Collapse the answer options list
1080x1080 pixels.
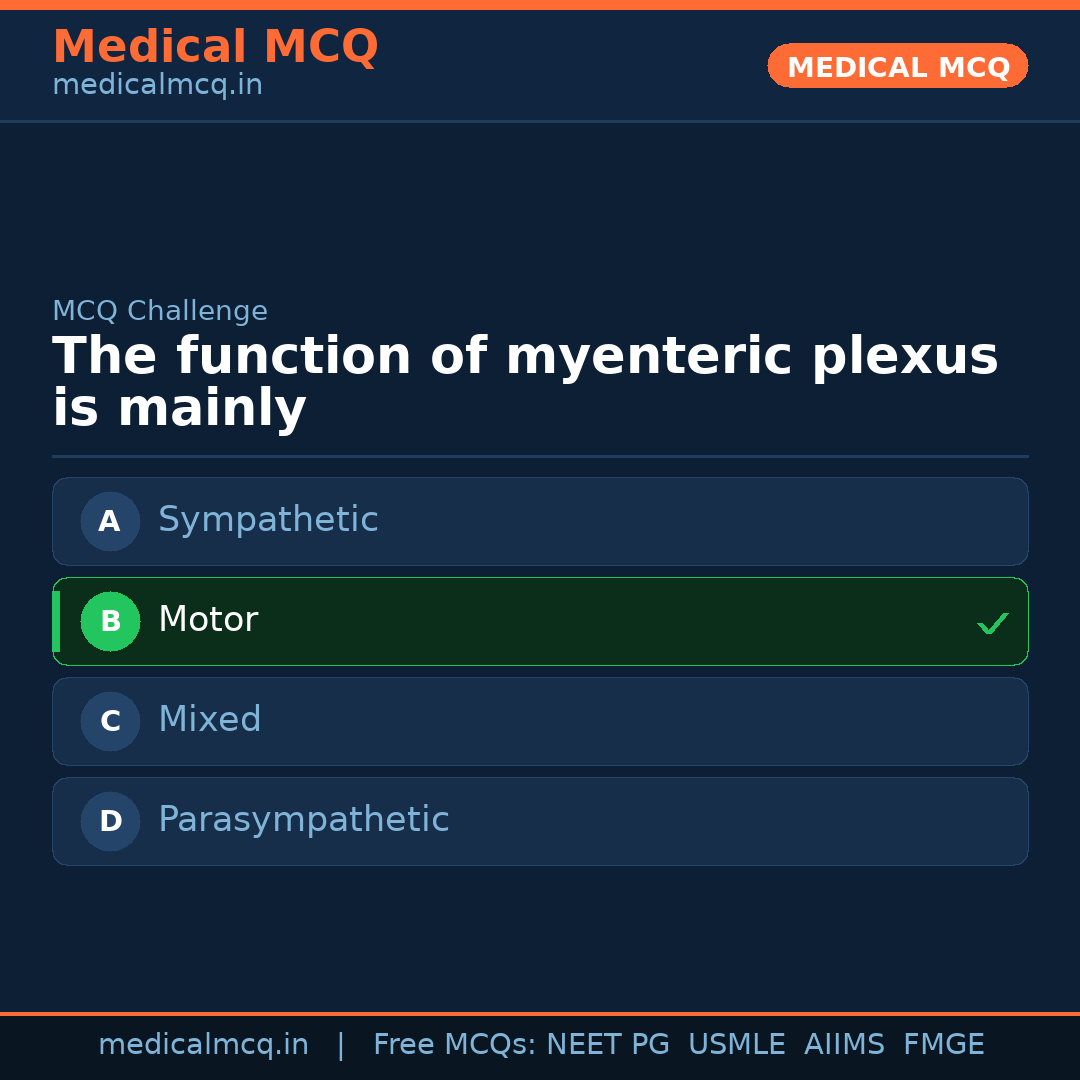pos(540,670)
